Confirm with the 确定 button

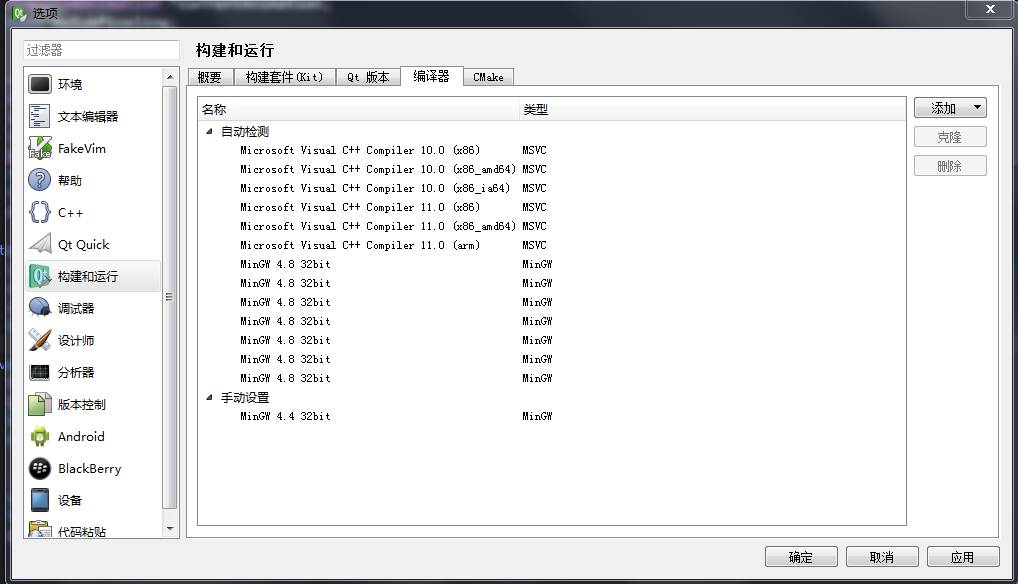(x=801, y=557)
